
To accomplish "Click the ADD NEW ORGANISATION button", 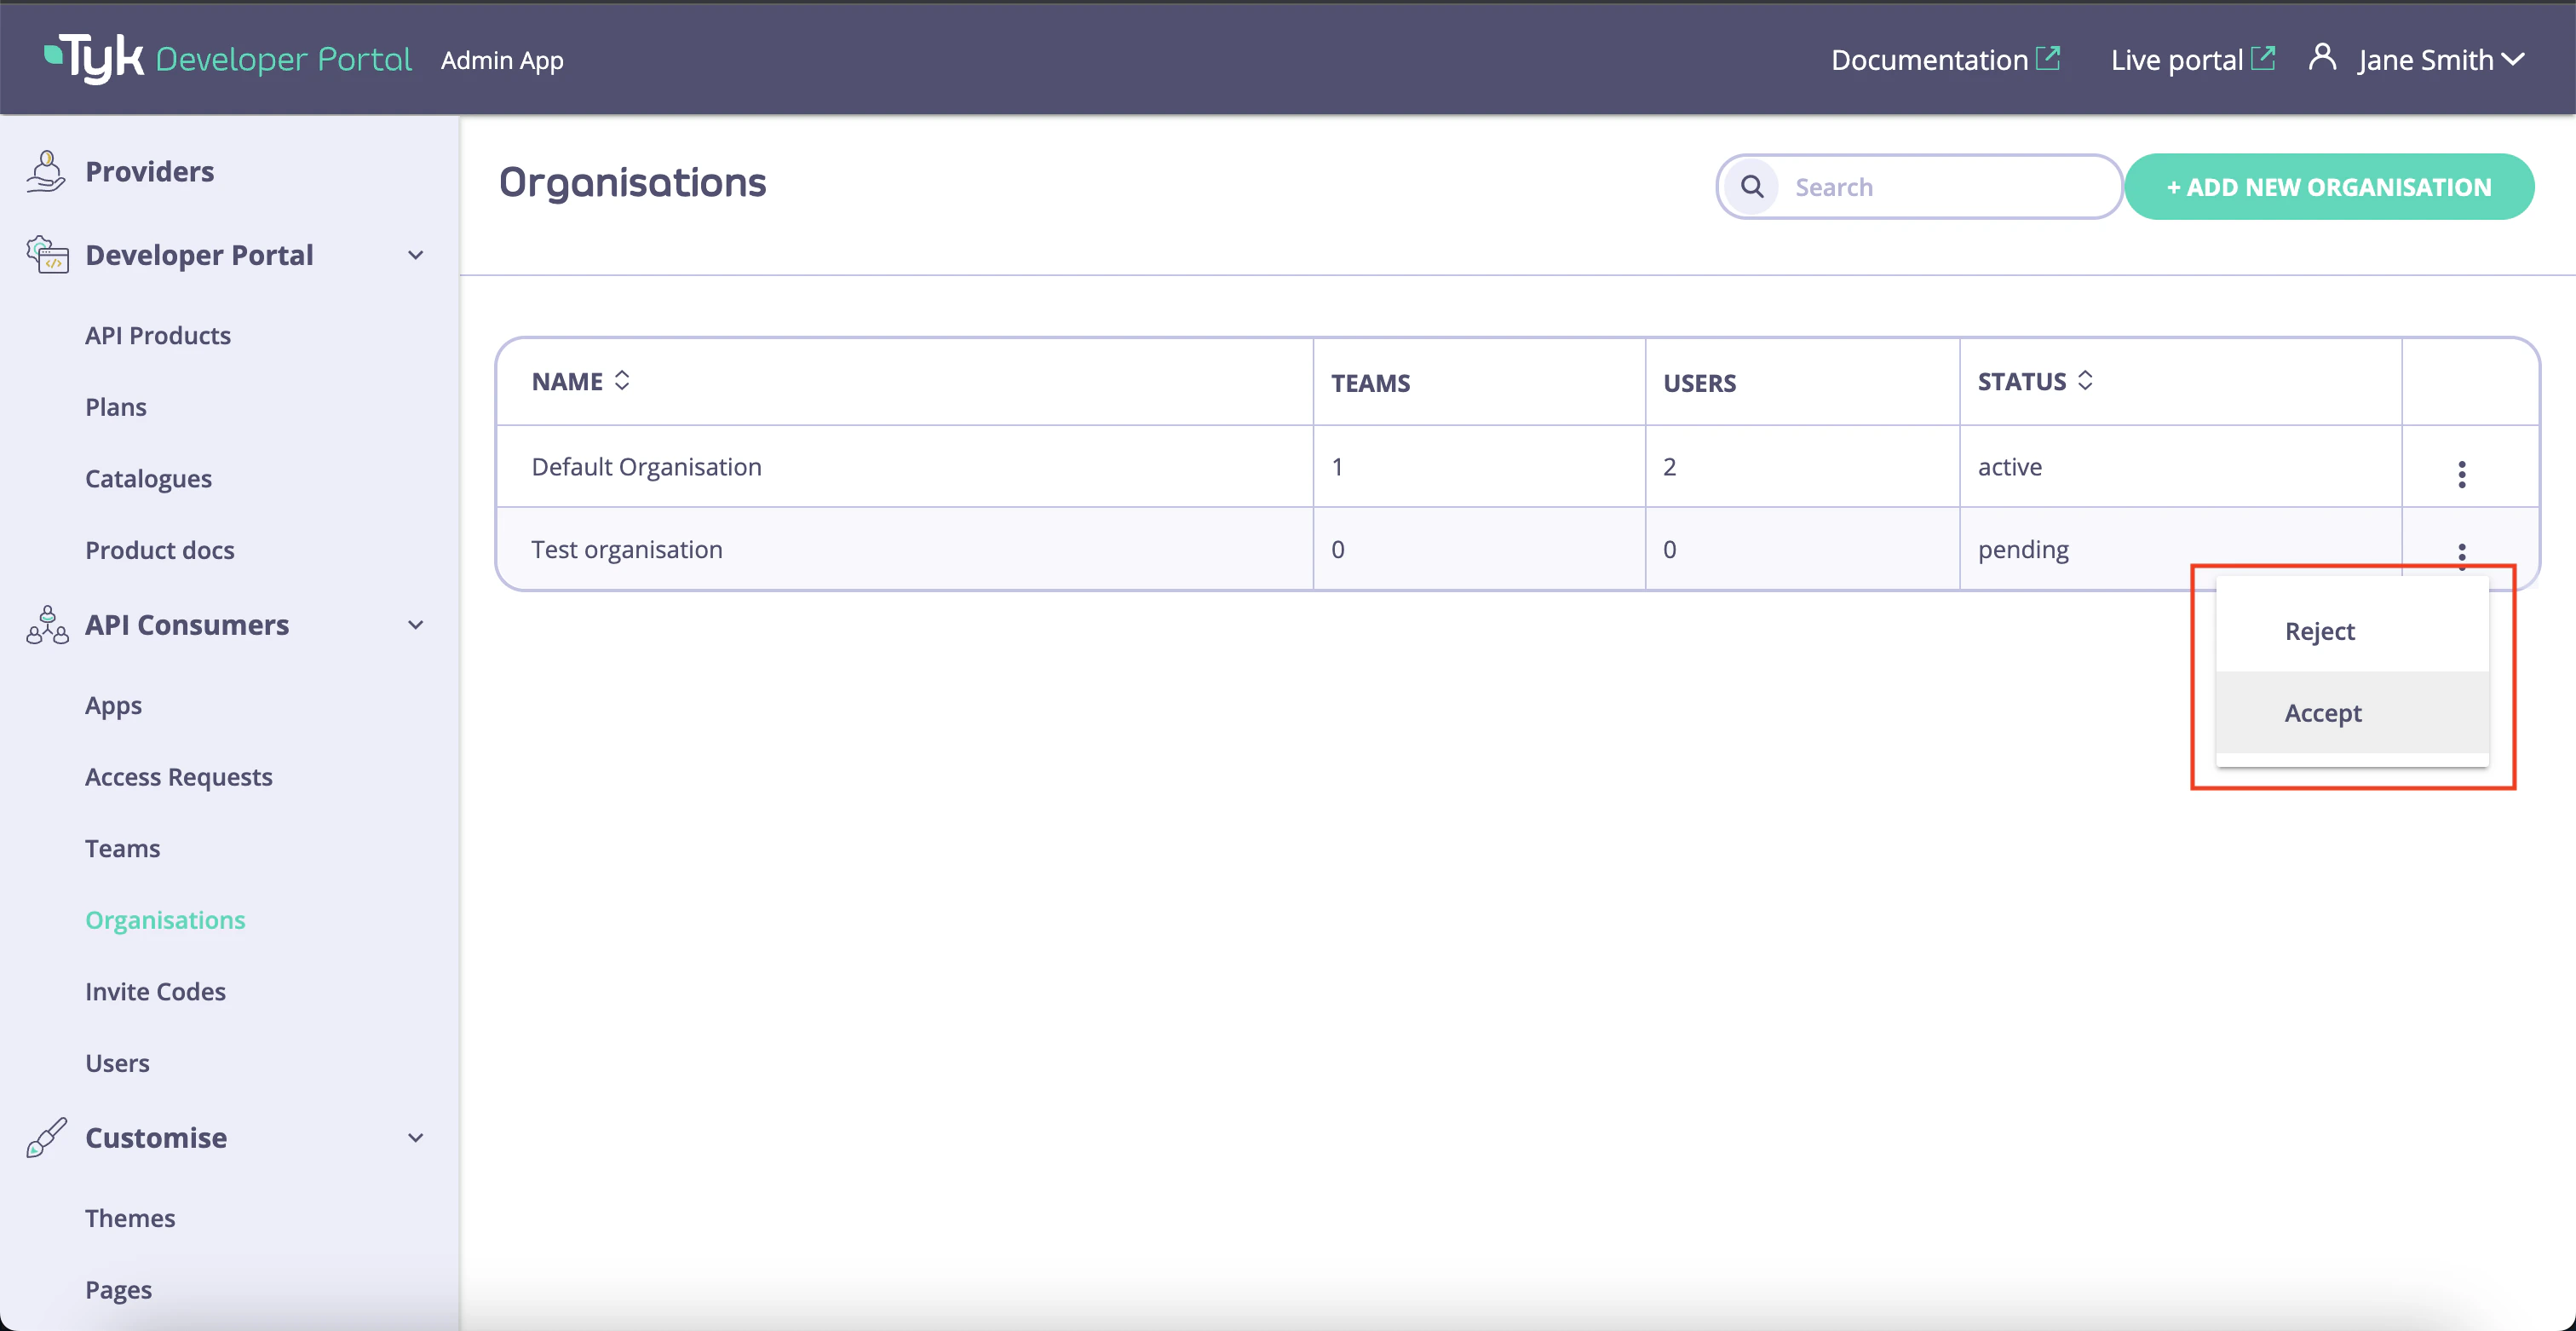I will pos(2329,186).
